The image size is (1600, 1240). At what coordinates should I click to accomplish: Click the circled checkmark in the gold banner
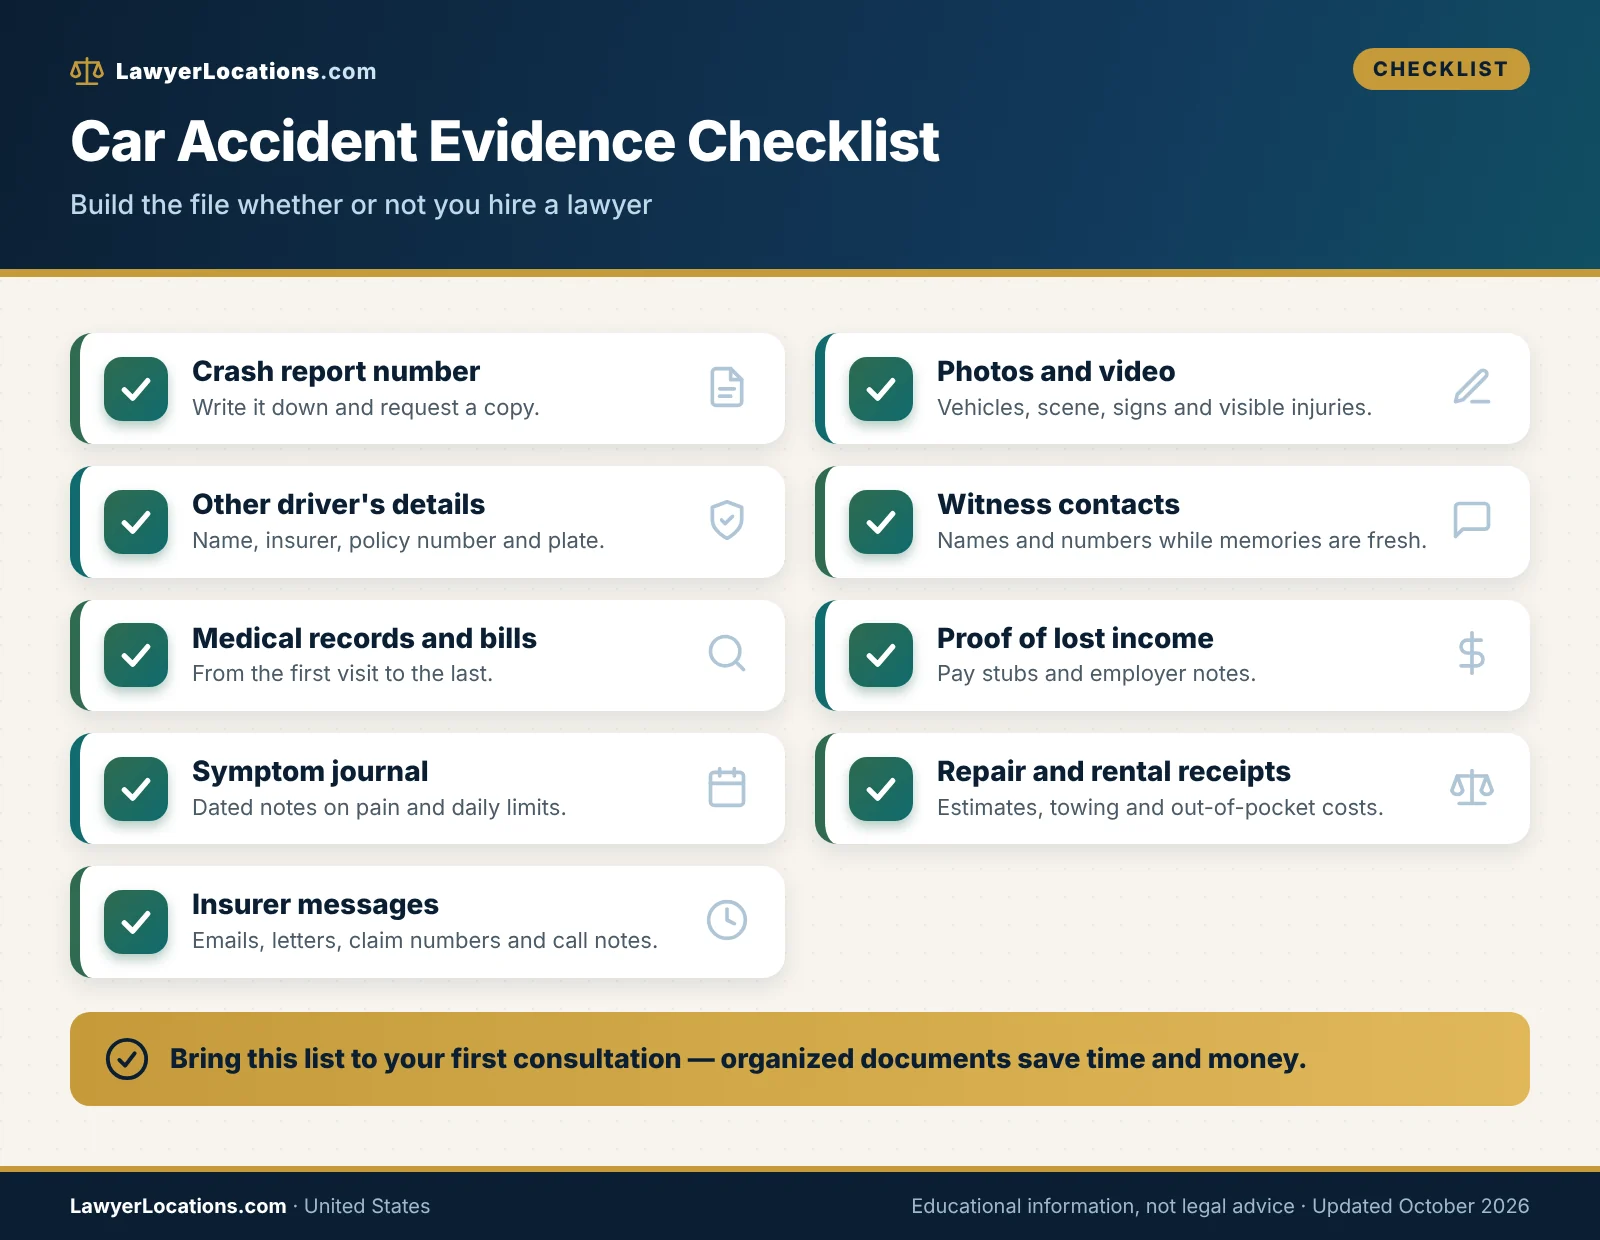pos(127,1059)
